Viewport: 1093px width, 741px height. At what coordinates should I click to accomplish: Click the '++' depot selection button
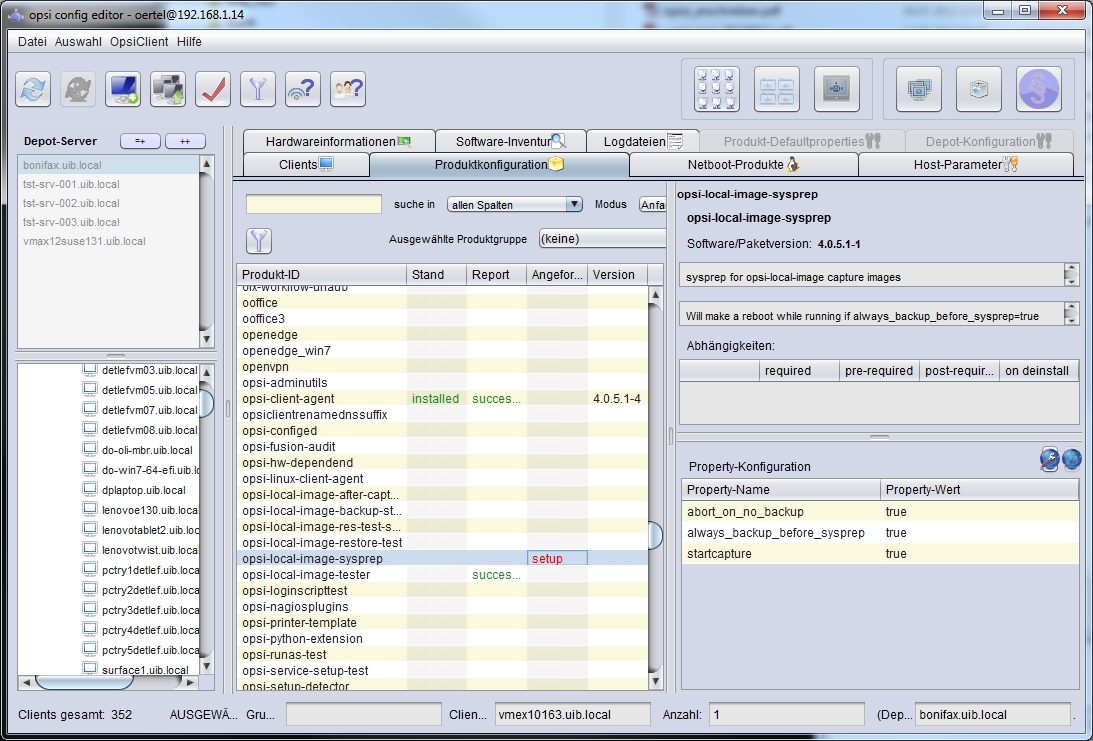[x=185, y=141]
